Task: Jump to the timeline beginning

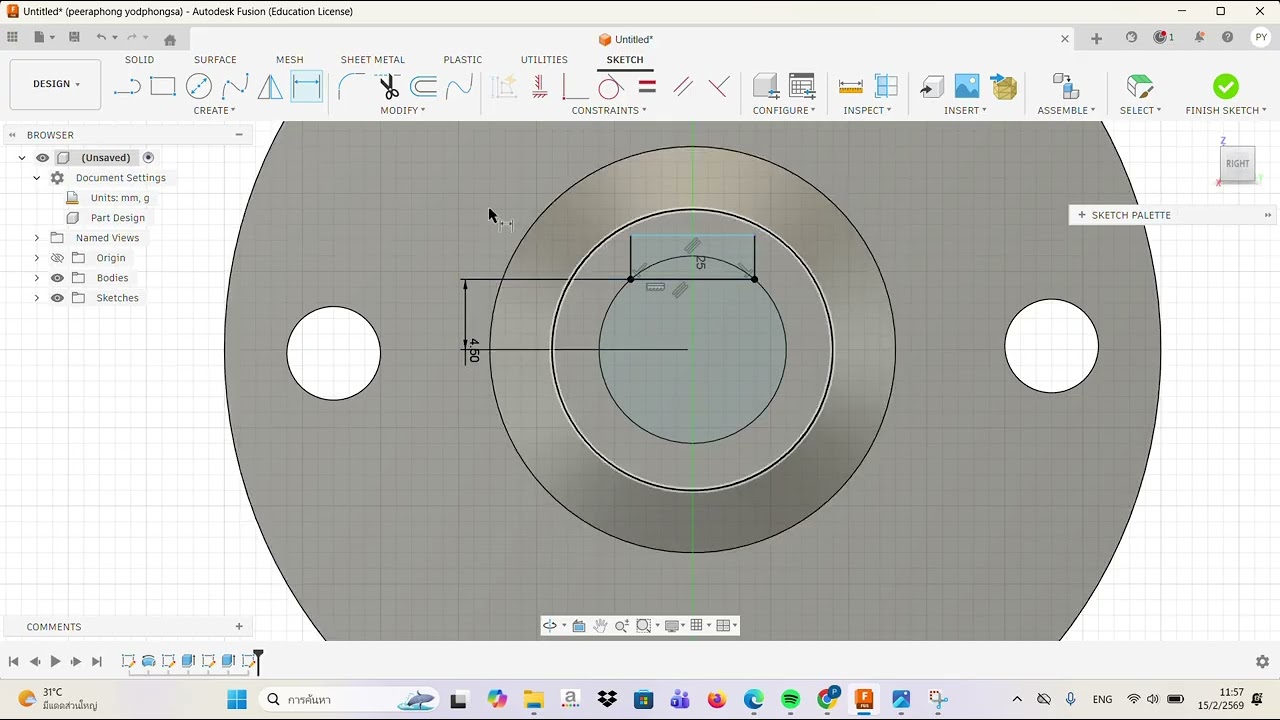Action: click(14, 661)
